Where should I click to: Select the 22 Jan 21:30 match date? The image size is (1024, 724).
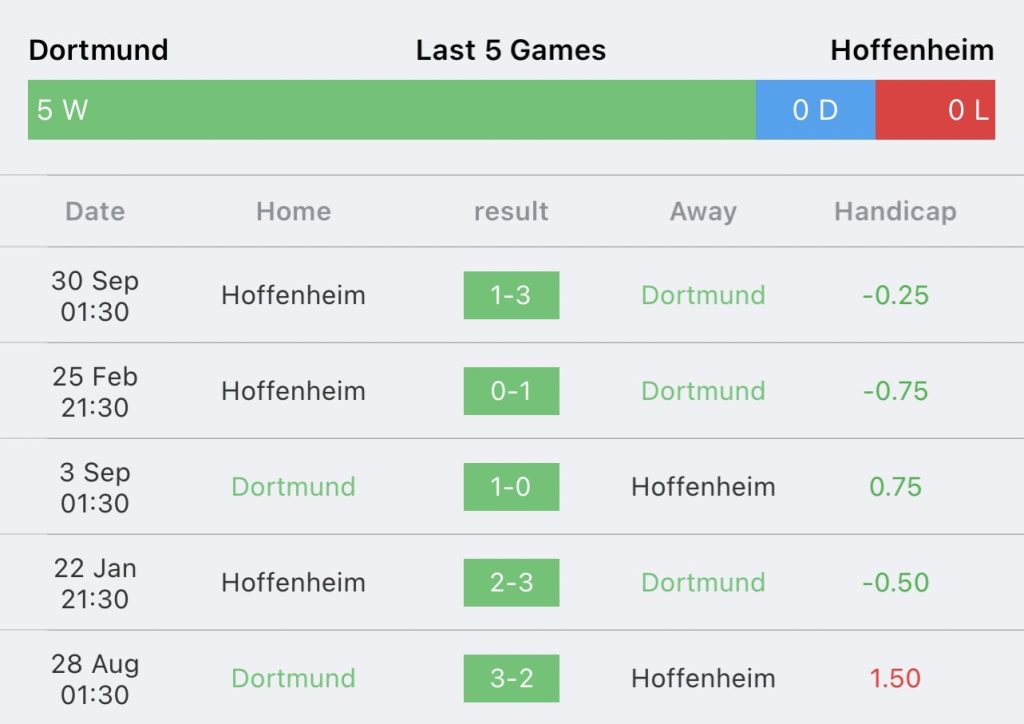coord(95,583)
